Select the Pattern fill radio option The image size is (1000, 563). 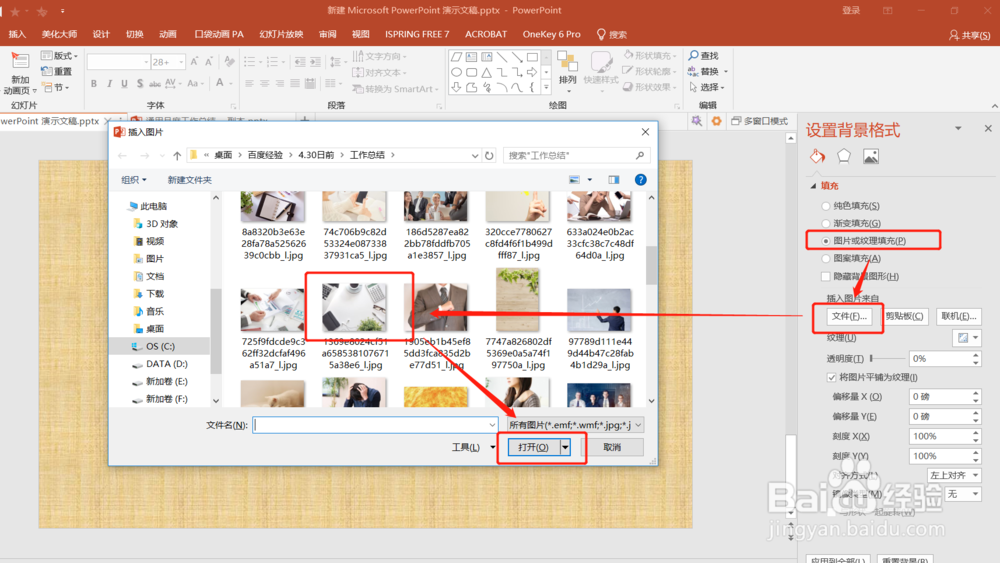click(x=826, y=258)
